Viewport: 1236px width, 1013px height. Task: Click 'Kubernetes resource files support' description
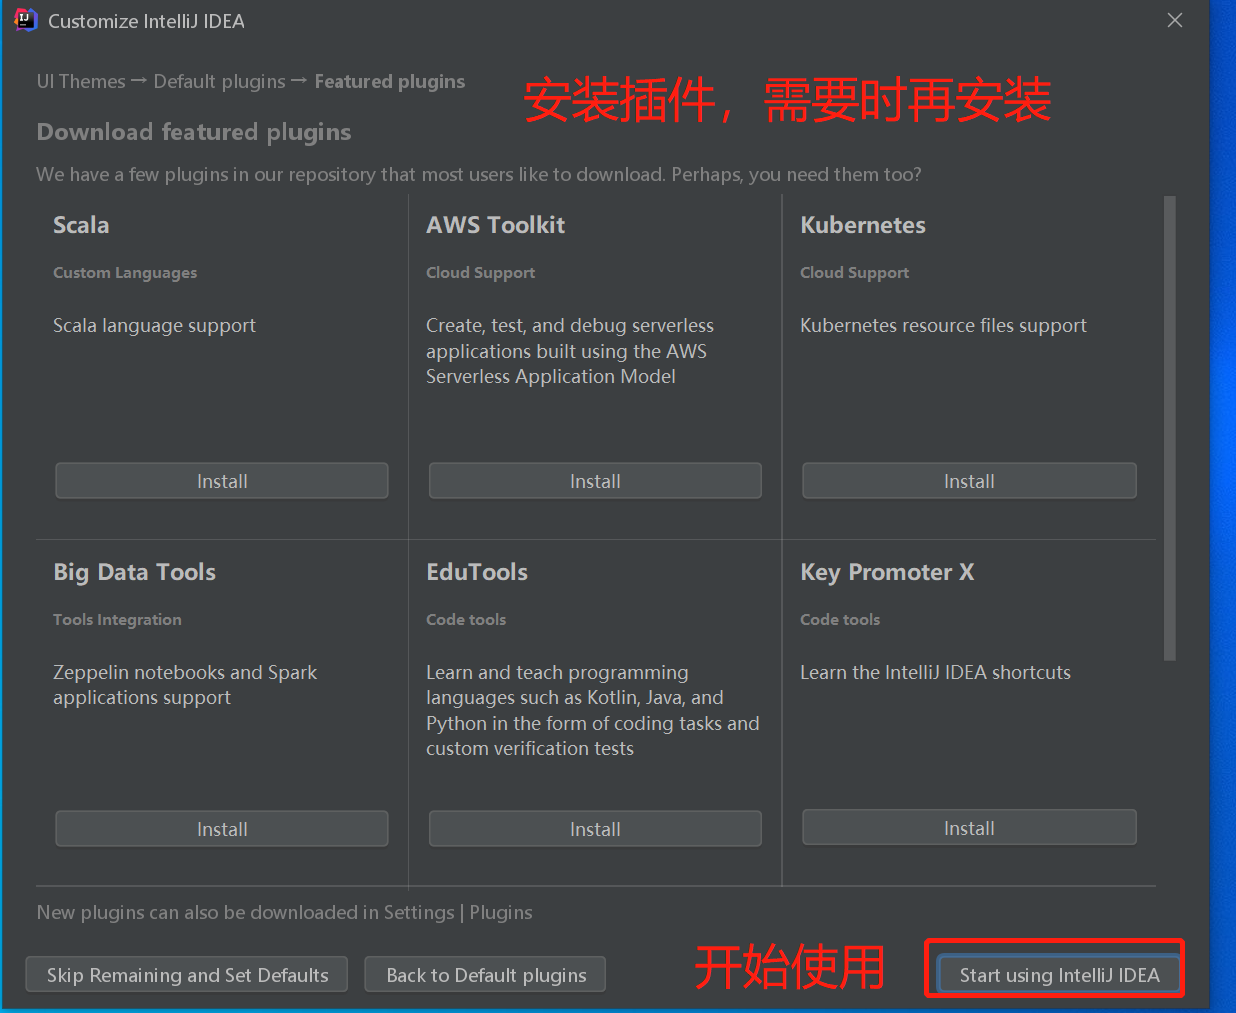click(x=943, y=326)
